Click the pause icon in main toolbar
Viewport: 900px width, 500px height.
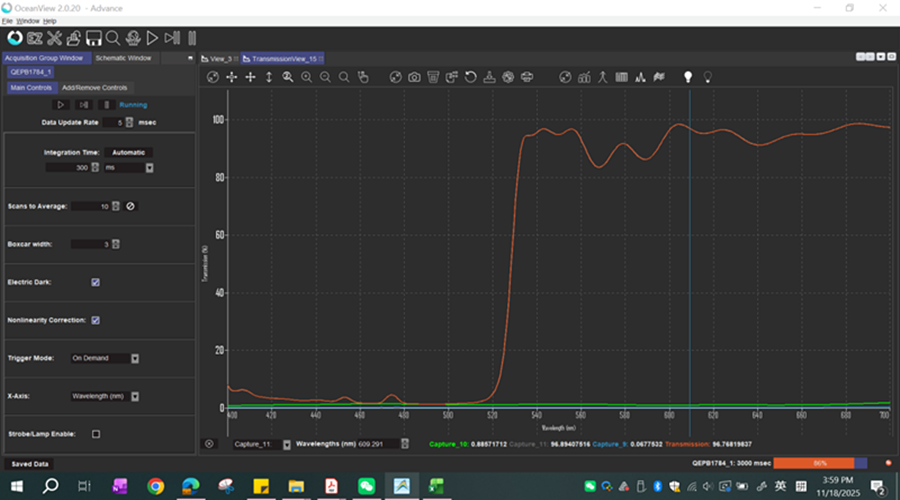(191, 38)
